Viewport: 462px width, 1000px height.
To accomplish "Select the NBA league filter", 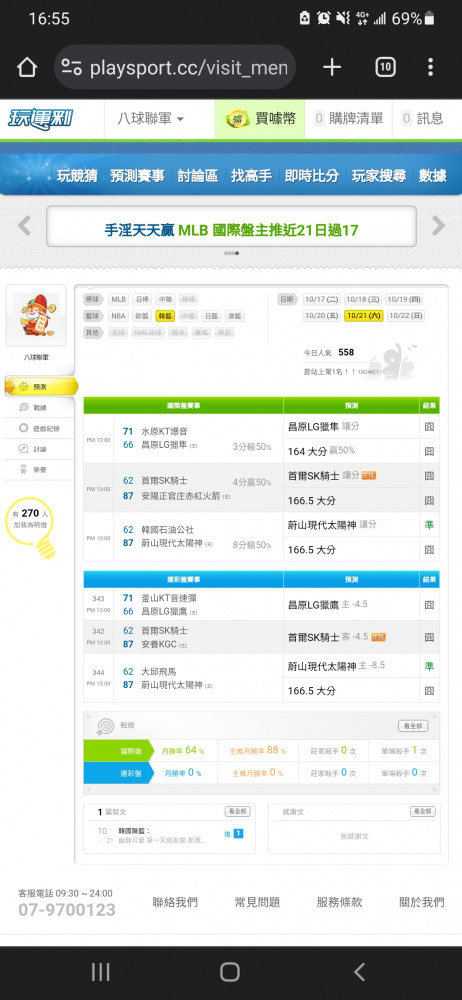I will click(119, 316).
